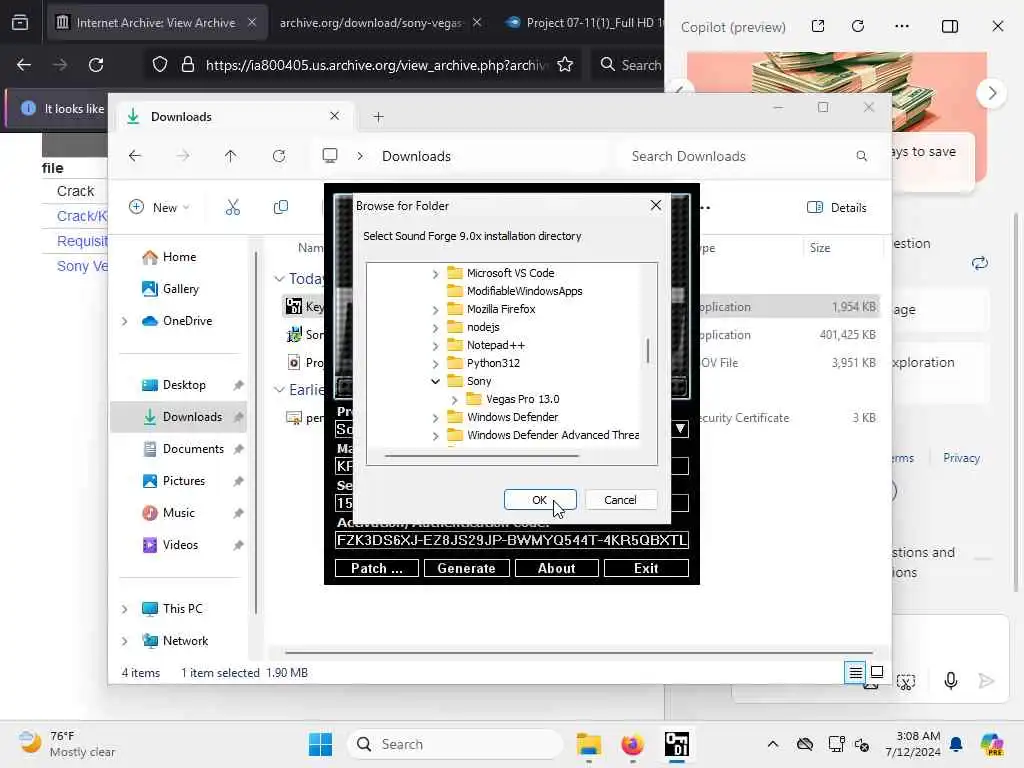Expand the Network sidebar node

click(125, 641)
